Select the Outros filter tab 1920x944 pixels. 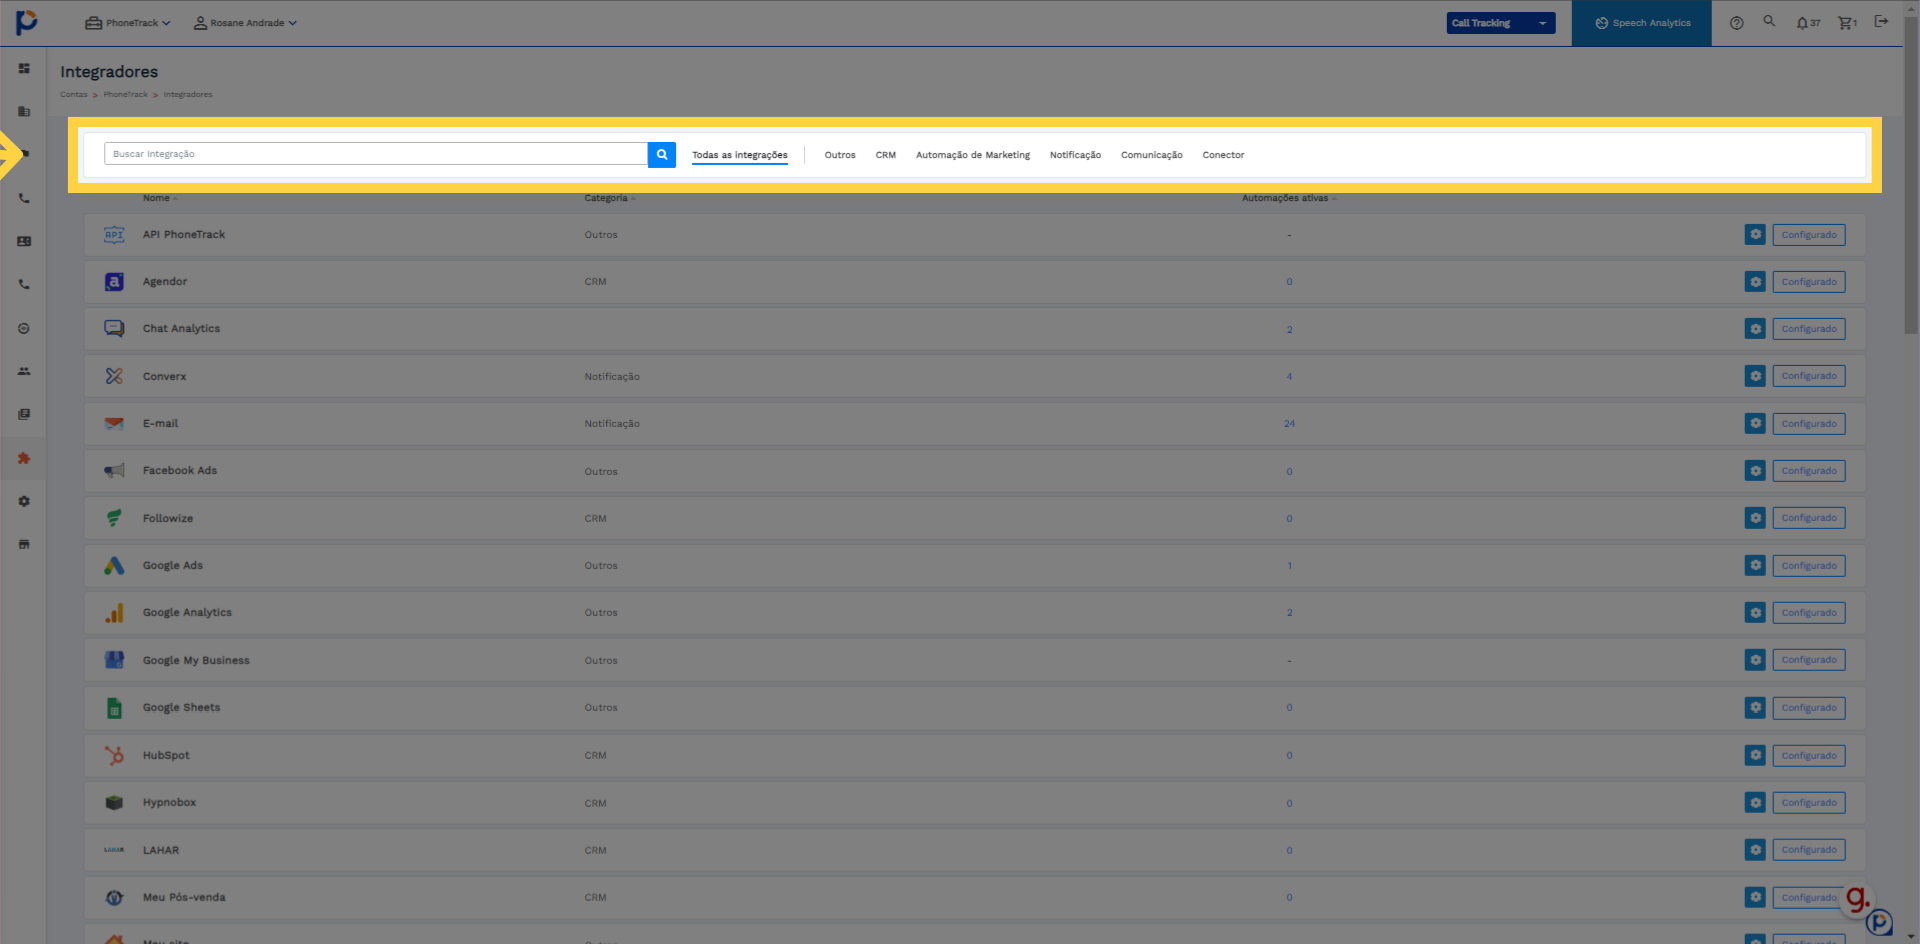point(840,155)
